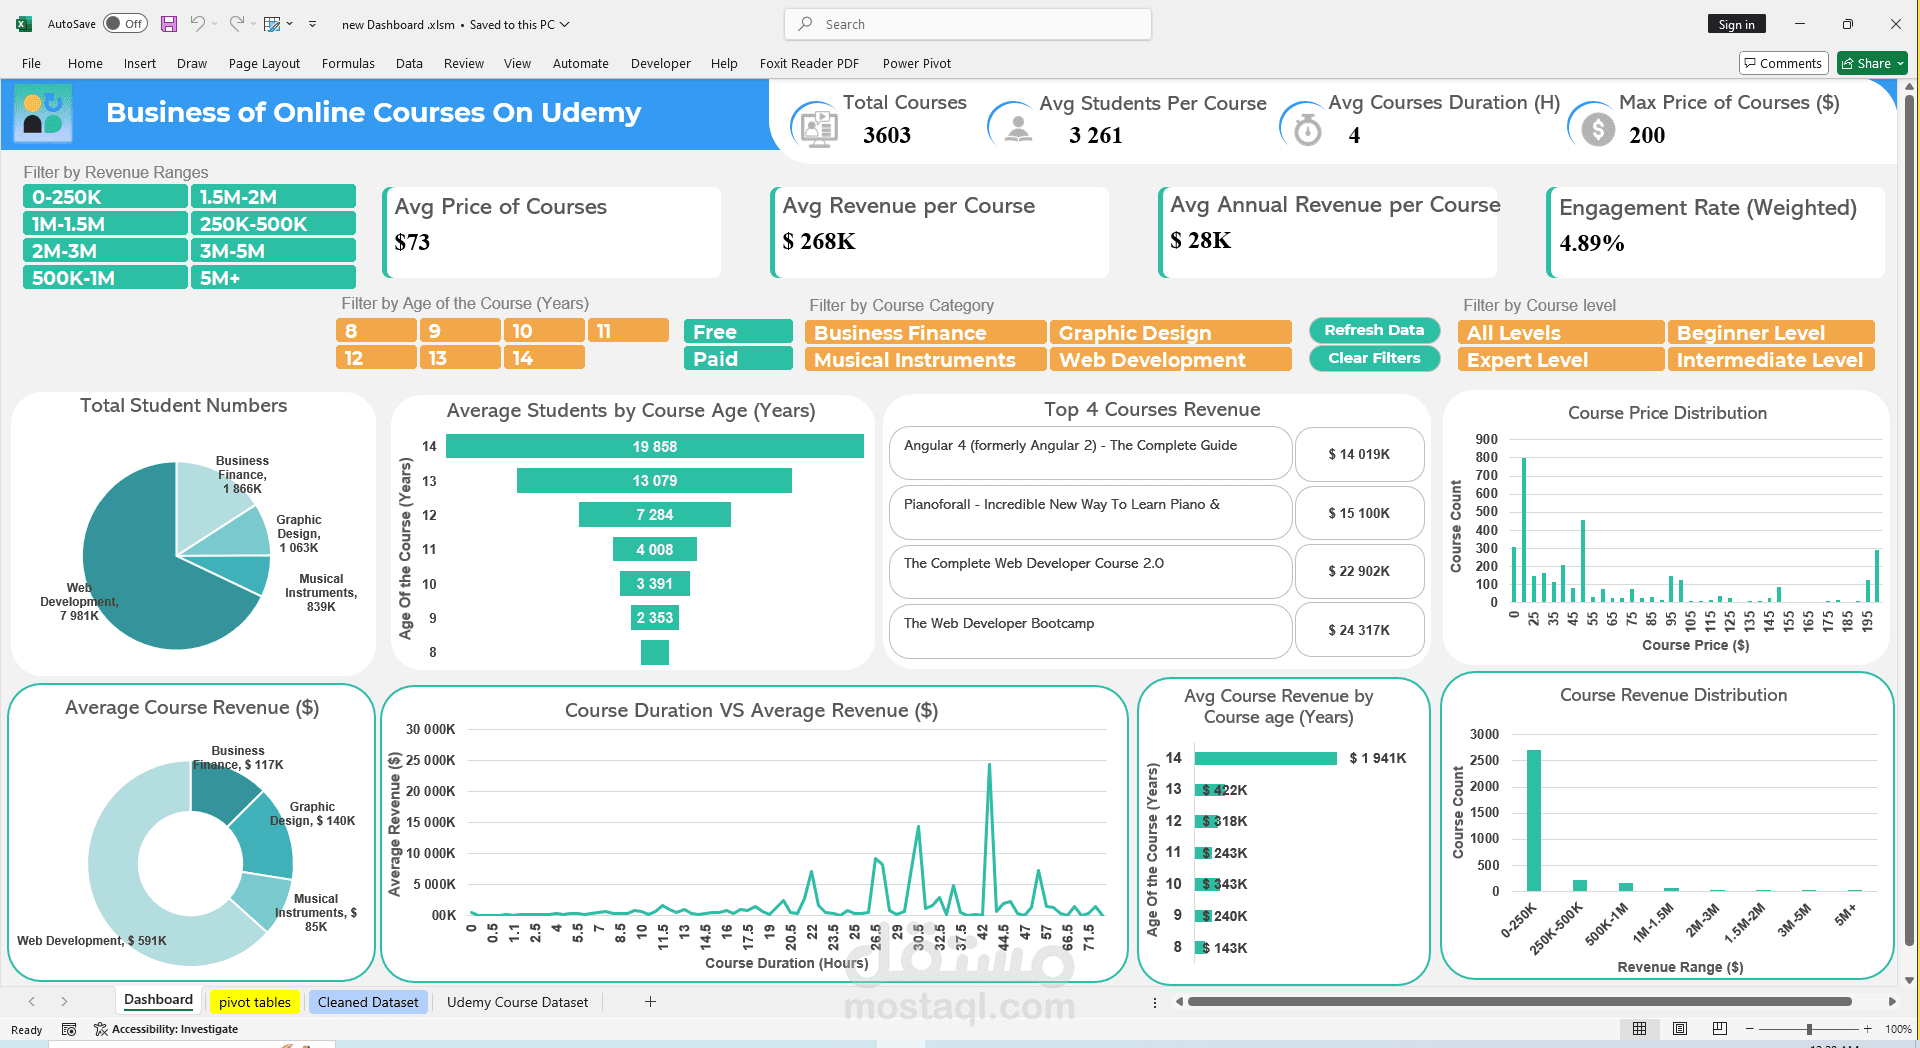Add a new sheet with the plus icon
The image size is (1920, 1048).
[650, 1001]
